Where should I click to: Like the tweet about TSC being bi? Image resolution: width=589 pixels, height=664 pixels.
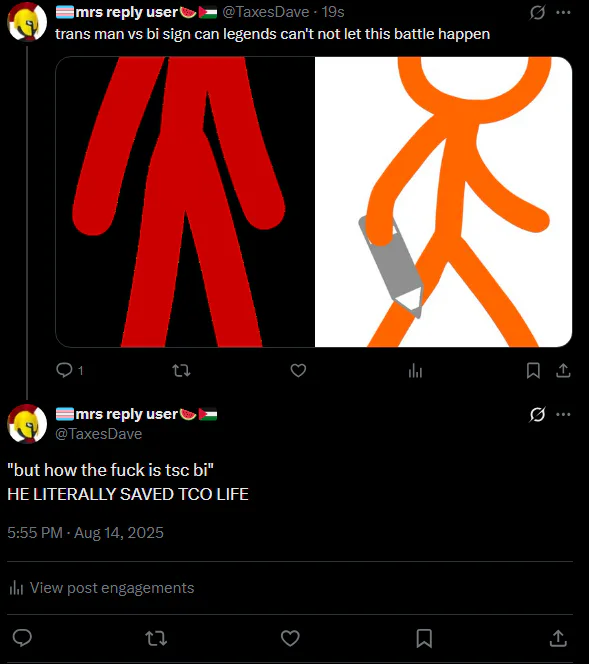[290, 638]
